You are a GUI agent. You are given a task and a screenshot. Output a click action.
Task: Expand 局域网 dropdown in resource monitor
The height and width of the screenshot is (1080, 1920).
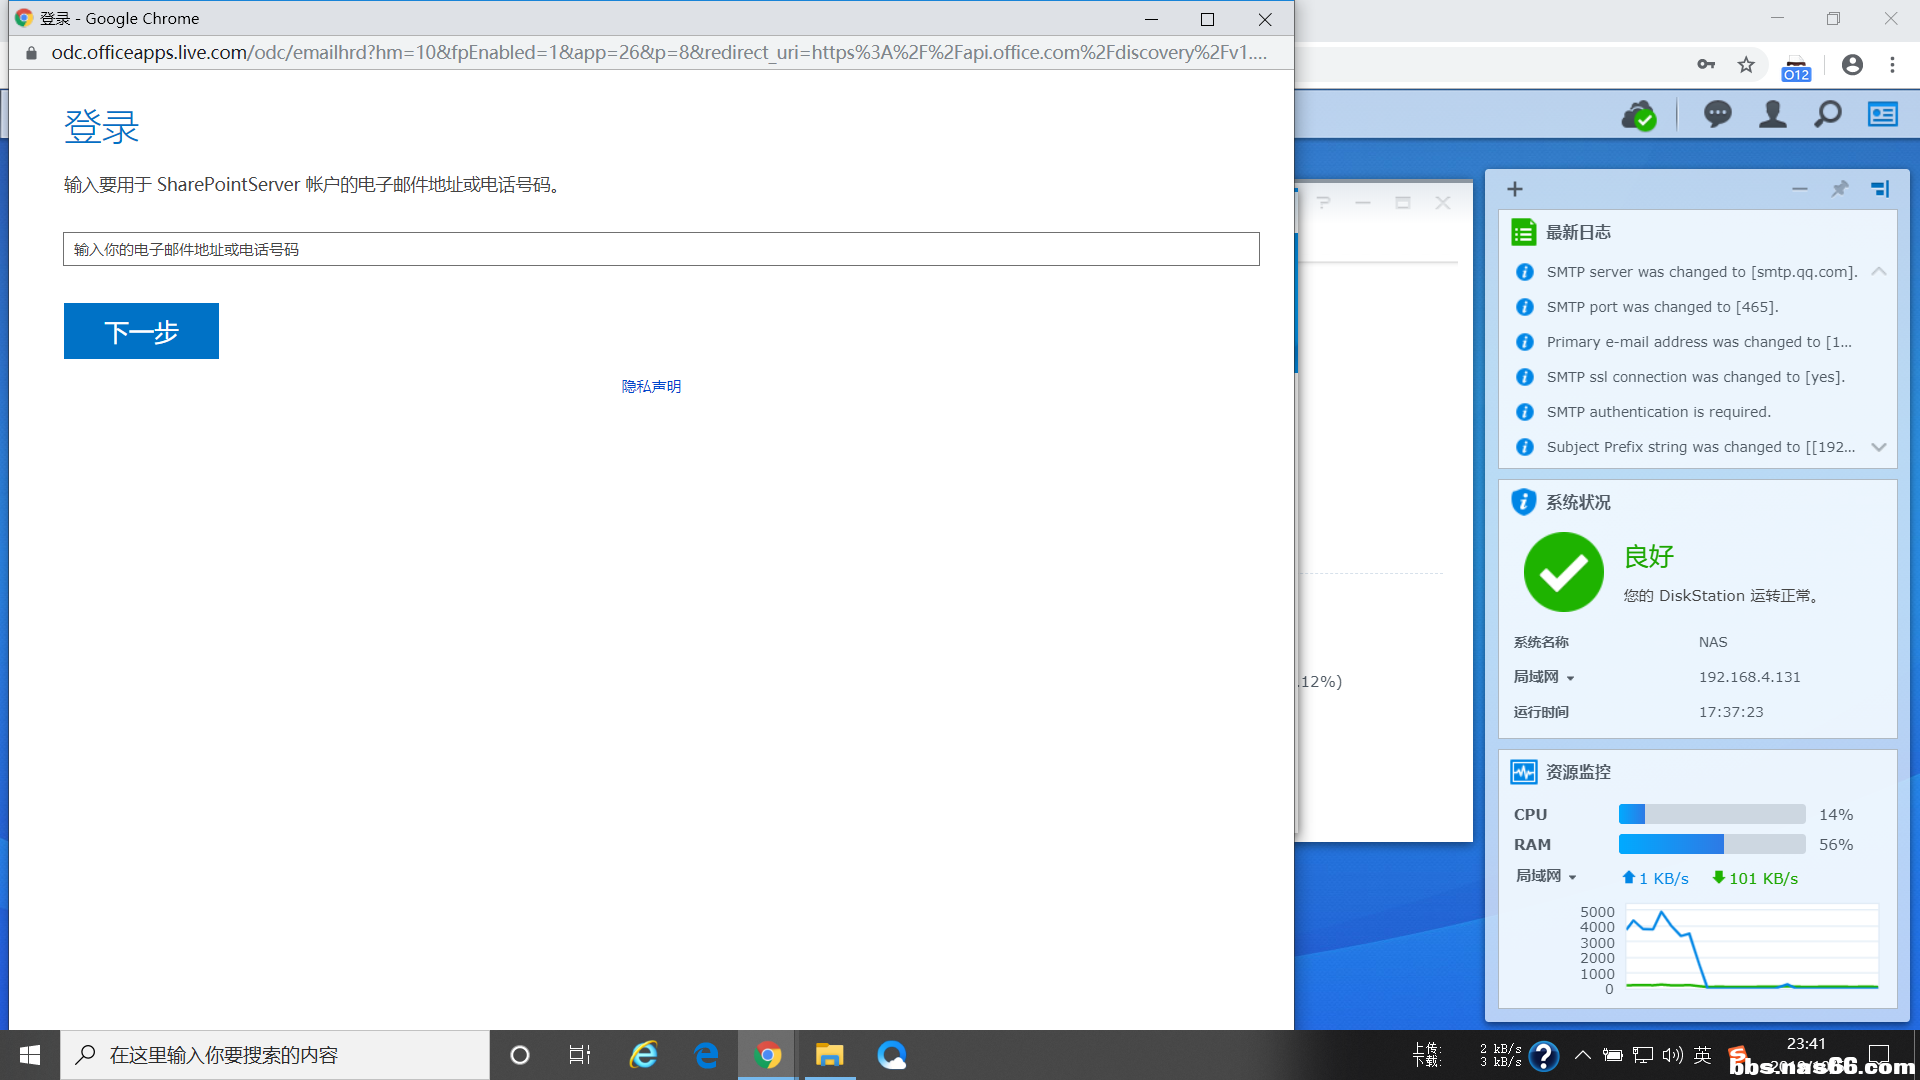coord(1573,877)
